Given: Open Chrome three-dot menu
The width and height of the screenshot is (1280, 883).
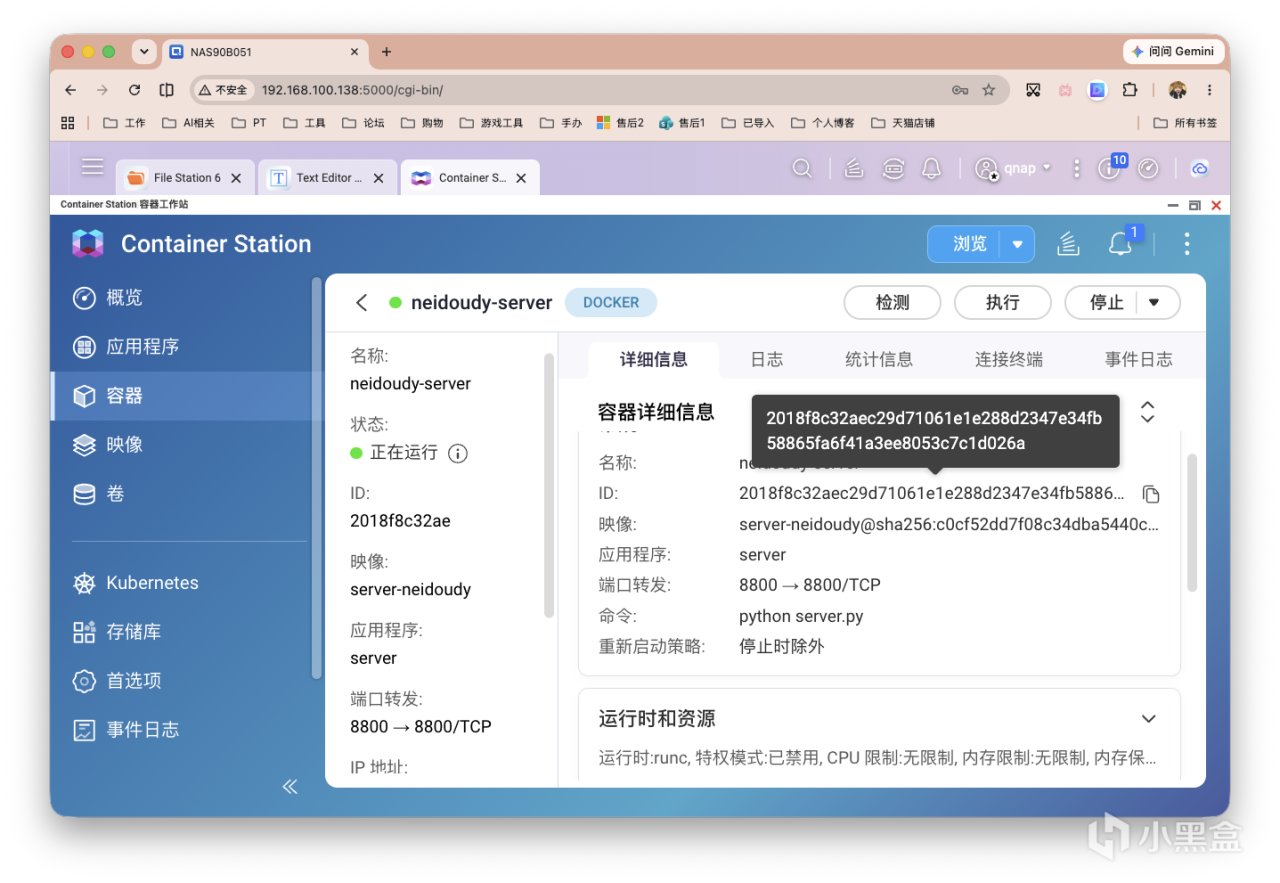Looking at the screenshot, I should click(1210, 90).
